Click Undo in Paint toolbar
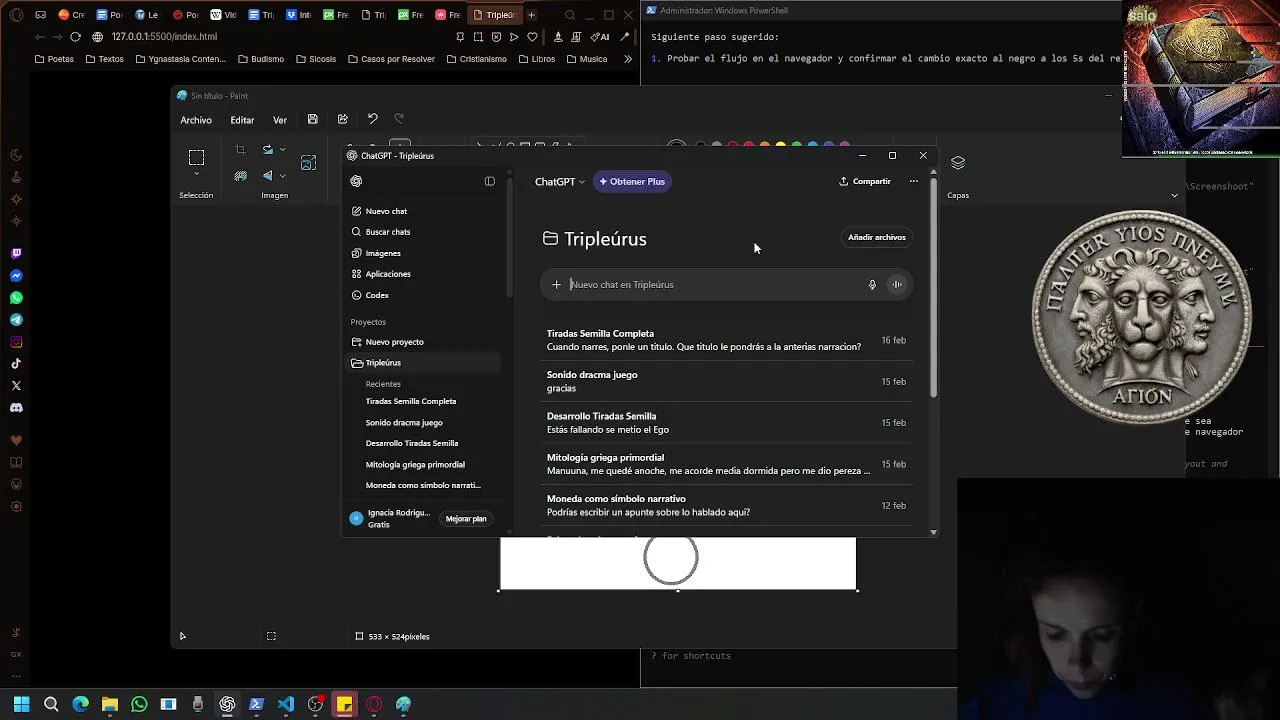 (x=373, y=119)
